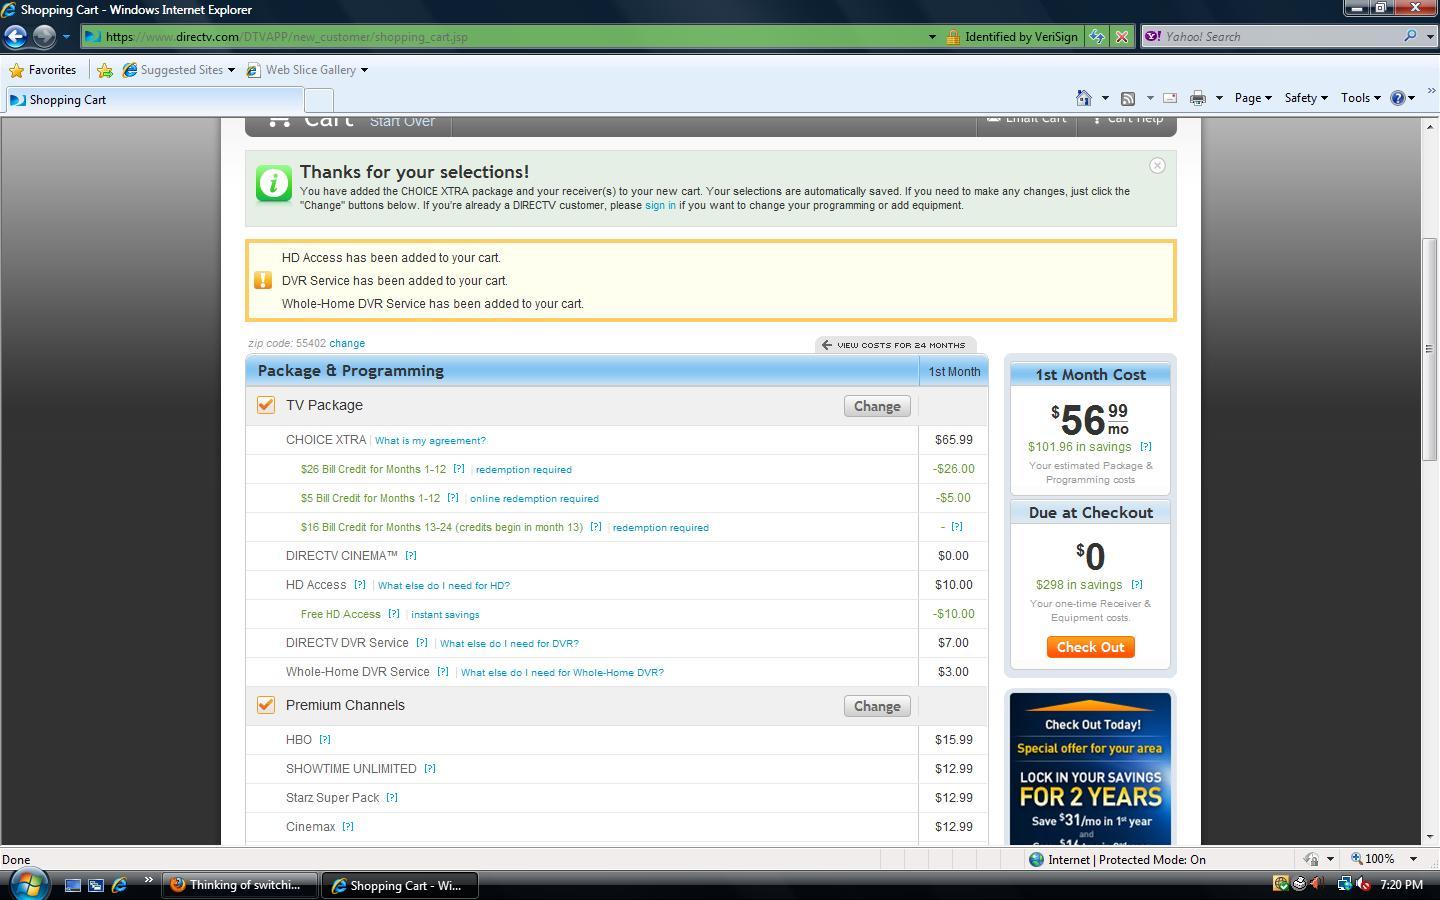Click the browser Back arrow button
Screen dimensions: 1440x900
(15, 37)
